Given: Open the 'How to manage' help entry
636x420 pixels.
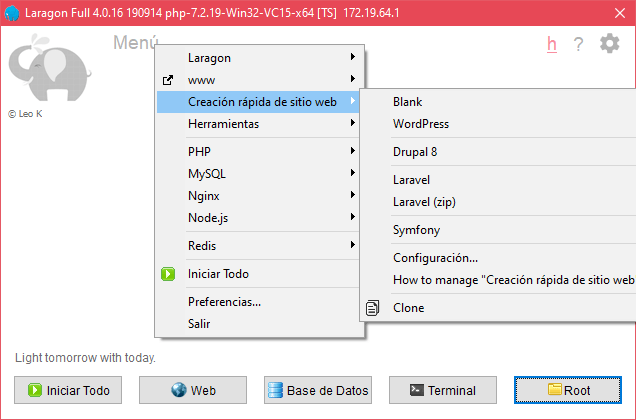Looking at the screenshot, I should [x=499, y=280].
